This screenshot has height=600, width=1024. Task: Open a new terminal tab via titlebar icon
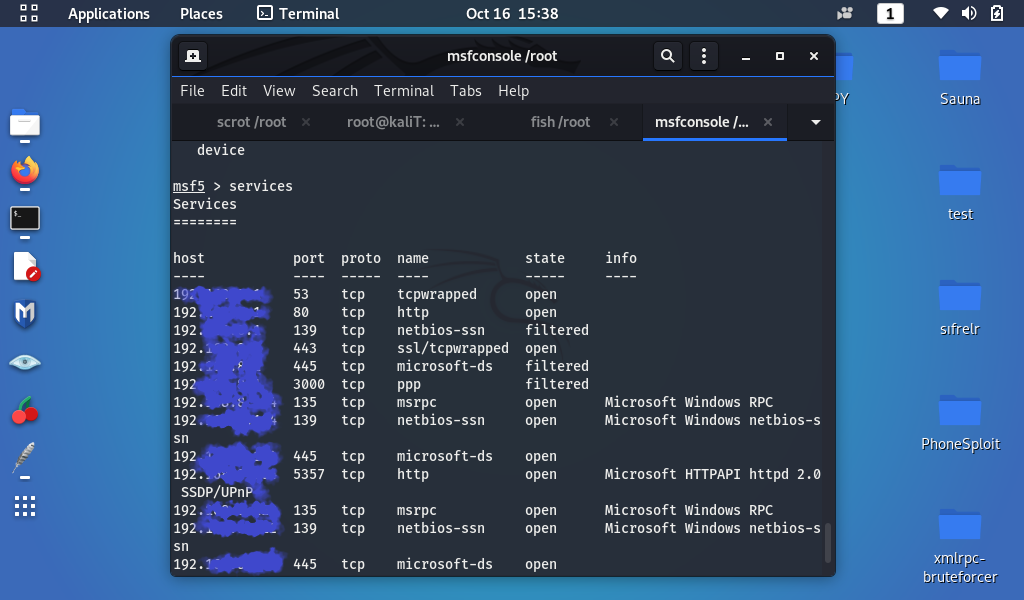coord(193,55)
